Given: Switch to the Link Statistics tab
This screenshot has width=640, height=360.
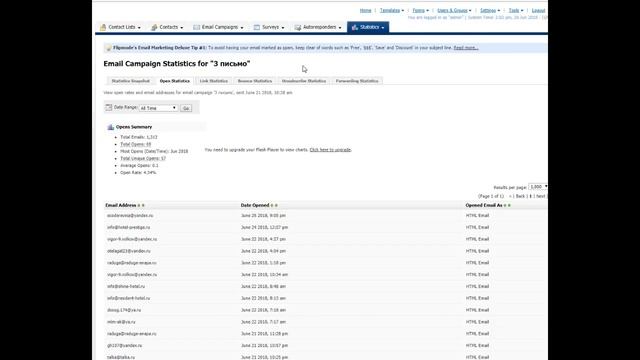Looking at the screenshot, I should (x=213, y=81).
